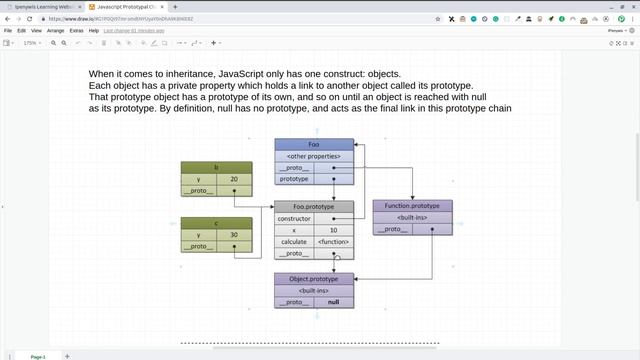This screenshot has width=640, height=360.
Task: Select the b object header cell
Action: click(x=216, y=167)
